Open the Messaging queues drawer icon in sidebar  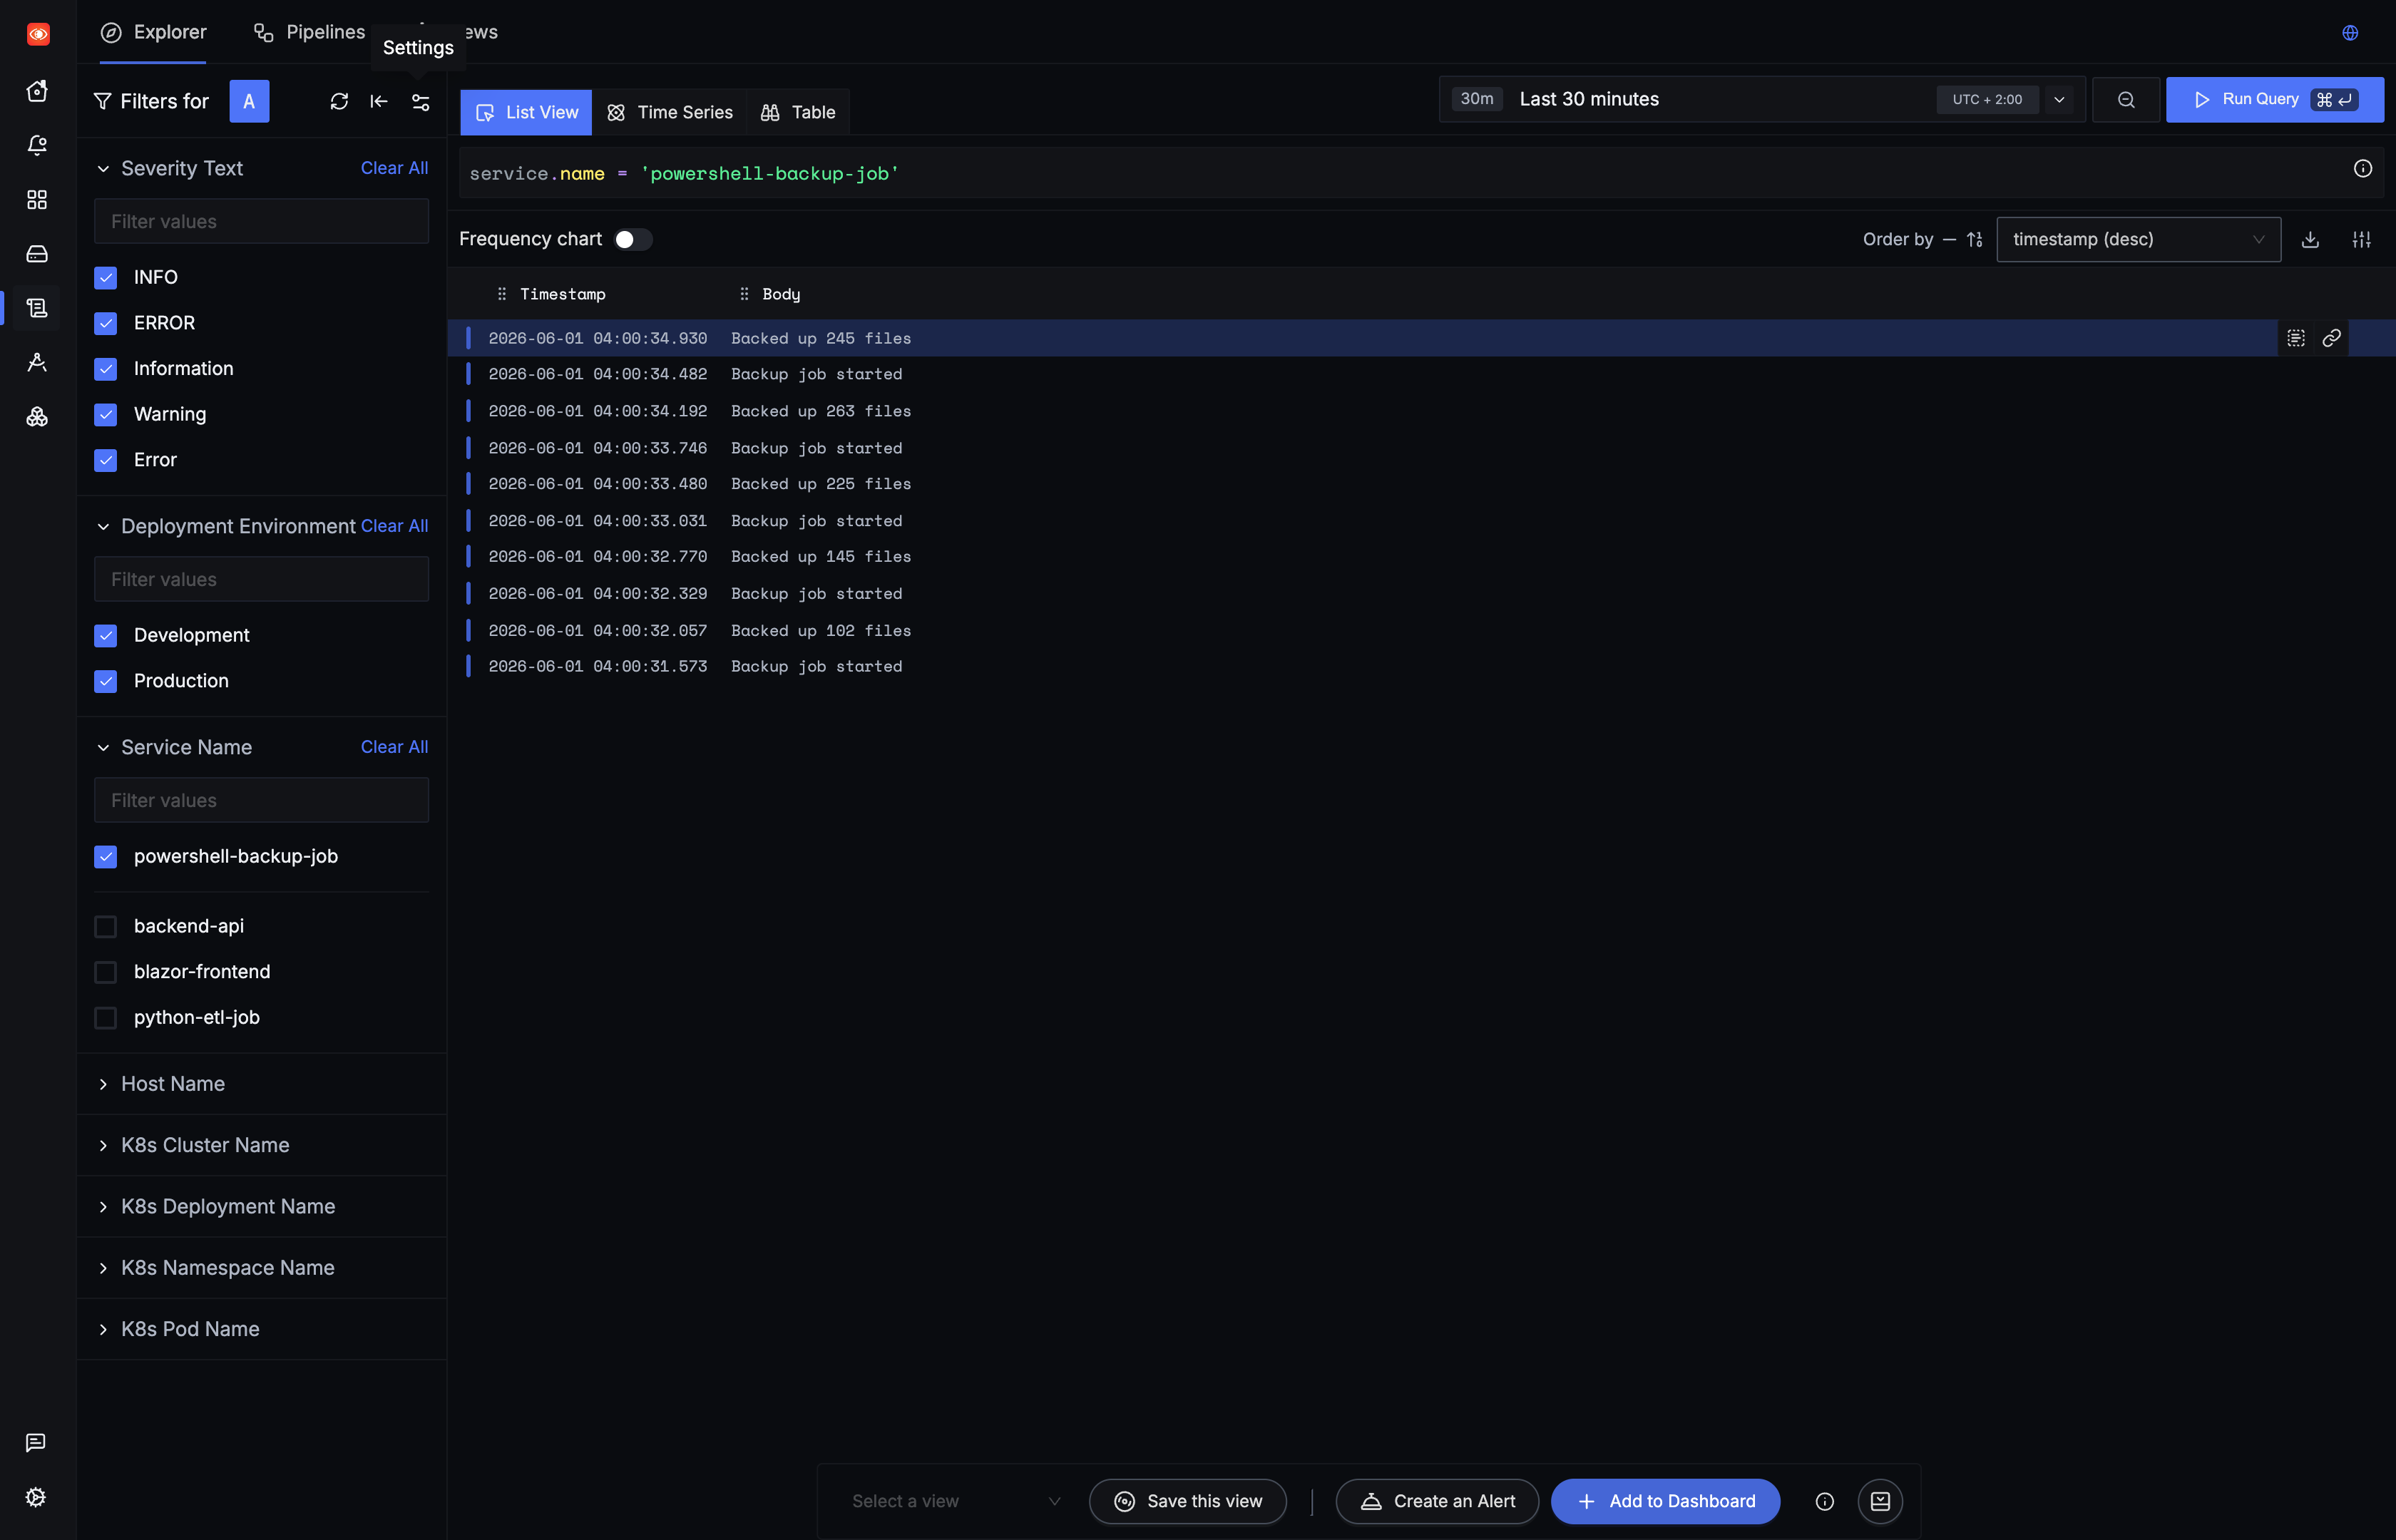37,254
